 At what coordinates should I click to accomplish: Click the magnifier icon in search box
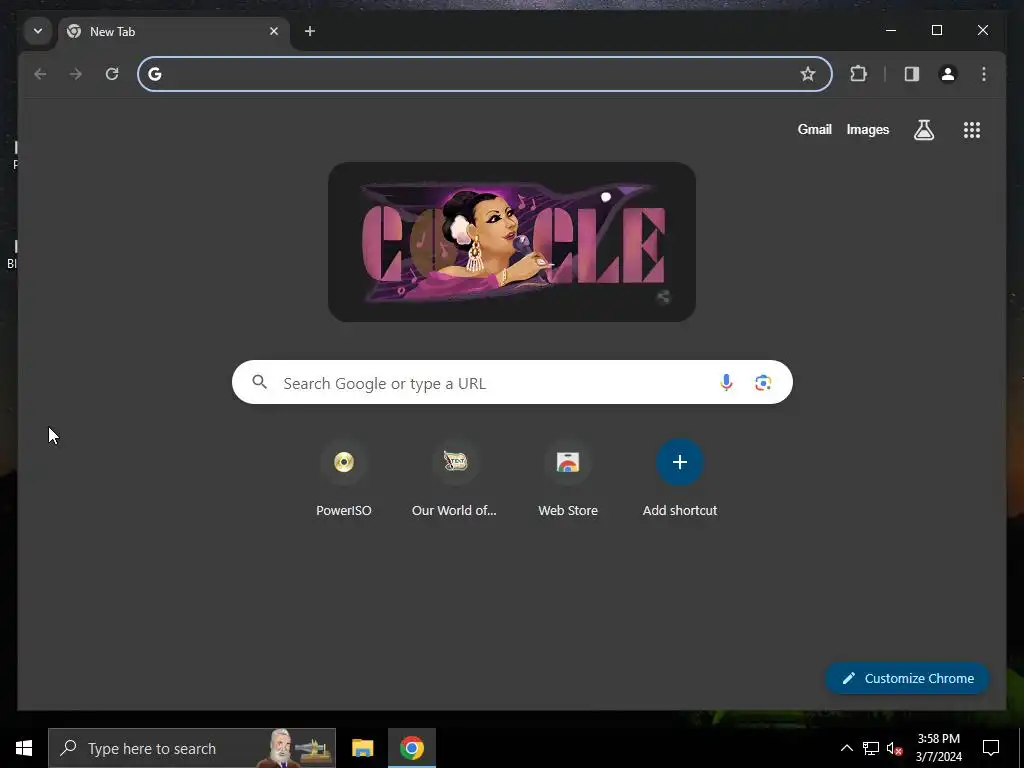pyautogui.click(x=260, y=382)
